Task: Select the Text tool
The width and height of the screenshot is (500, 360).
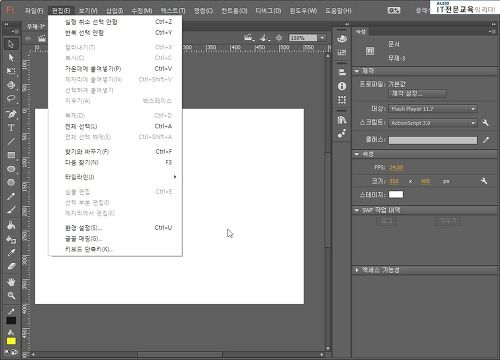Action: (x=11, y=128)
